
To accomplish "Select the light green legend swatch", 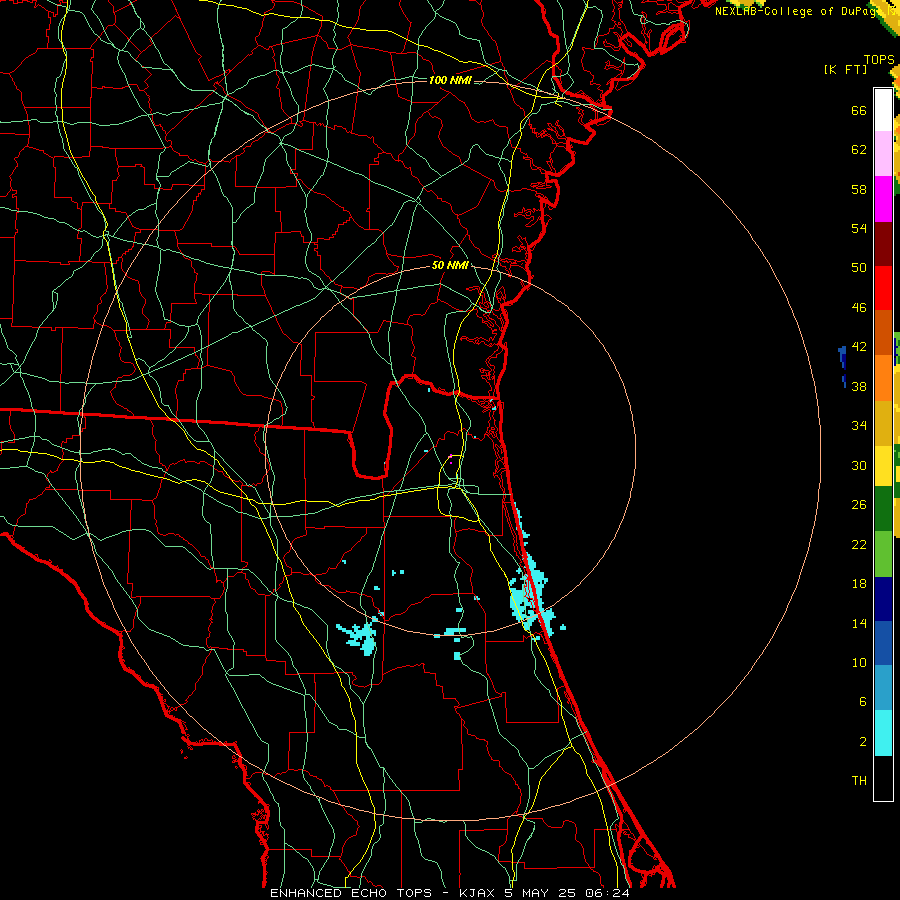I will coord(883,554).
